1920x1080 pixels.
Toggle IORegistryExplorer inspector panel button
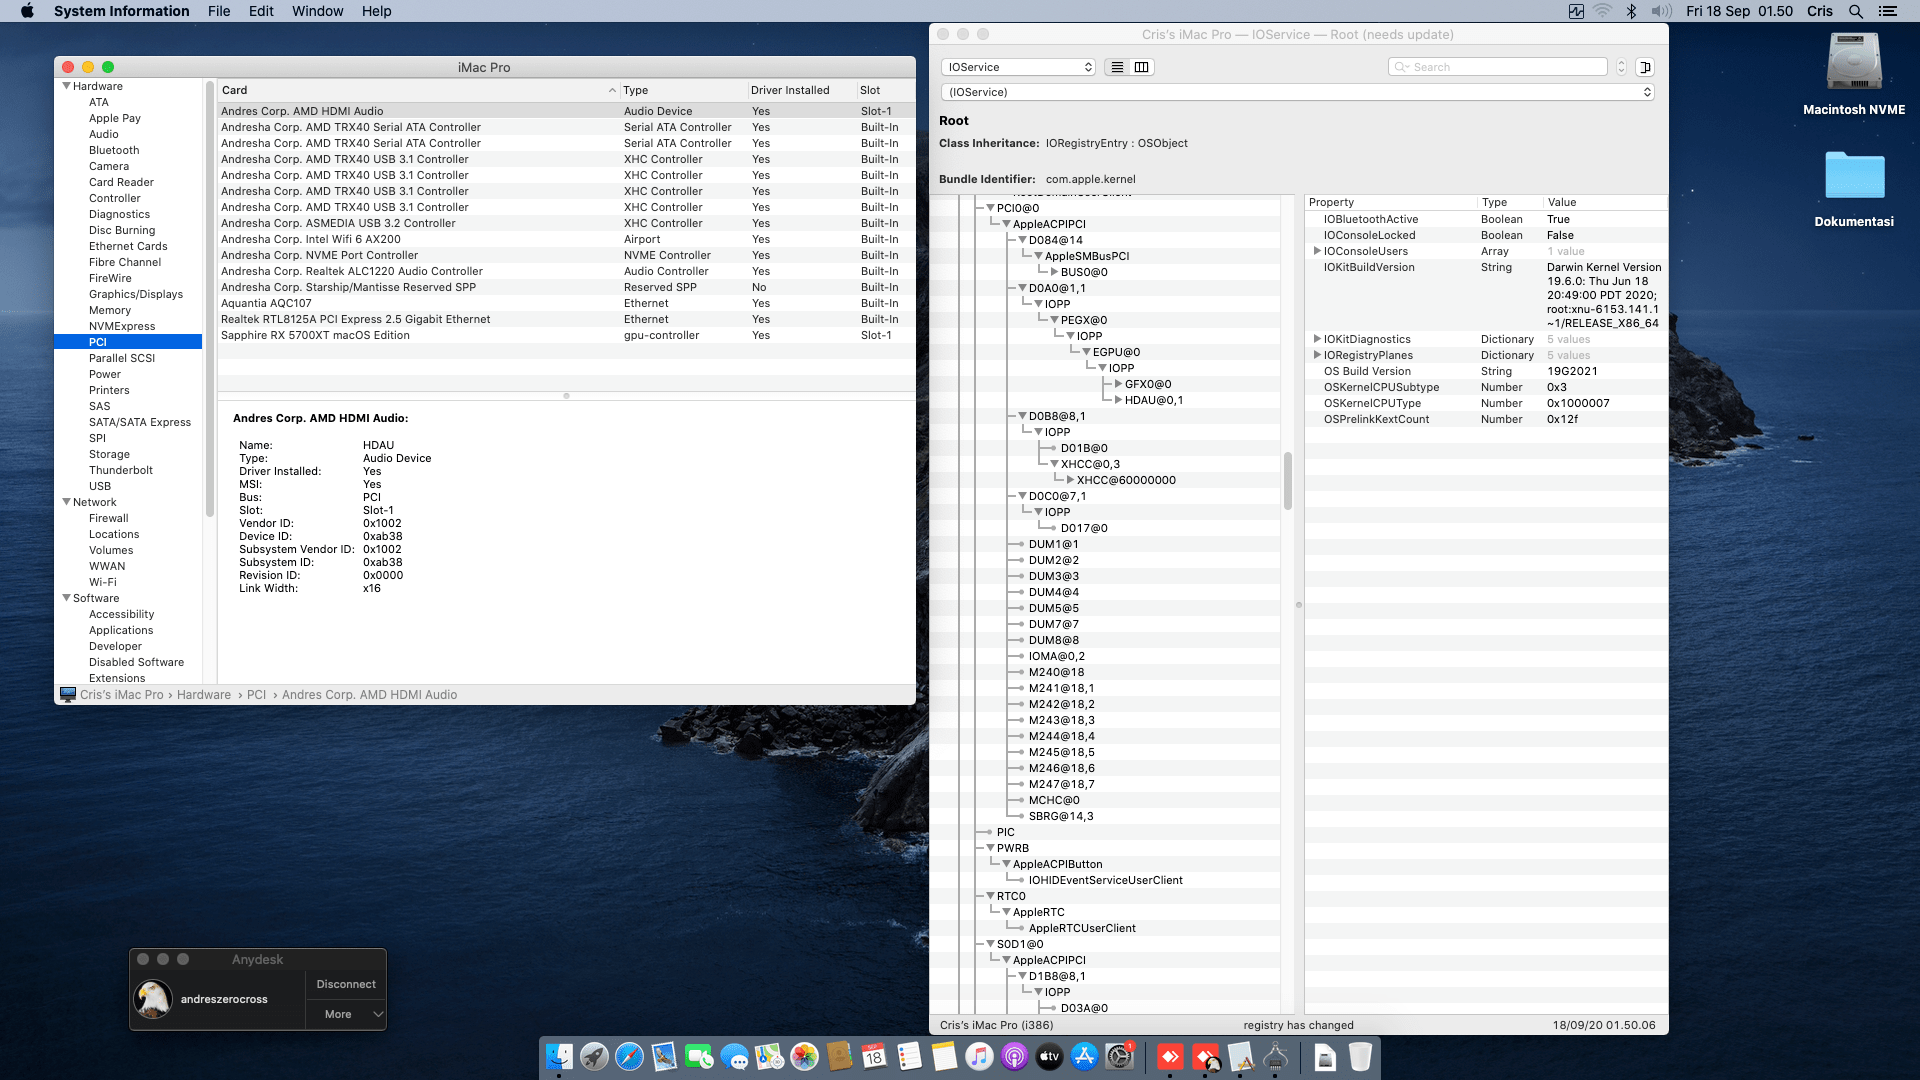click(x=1645, y=67)
